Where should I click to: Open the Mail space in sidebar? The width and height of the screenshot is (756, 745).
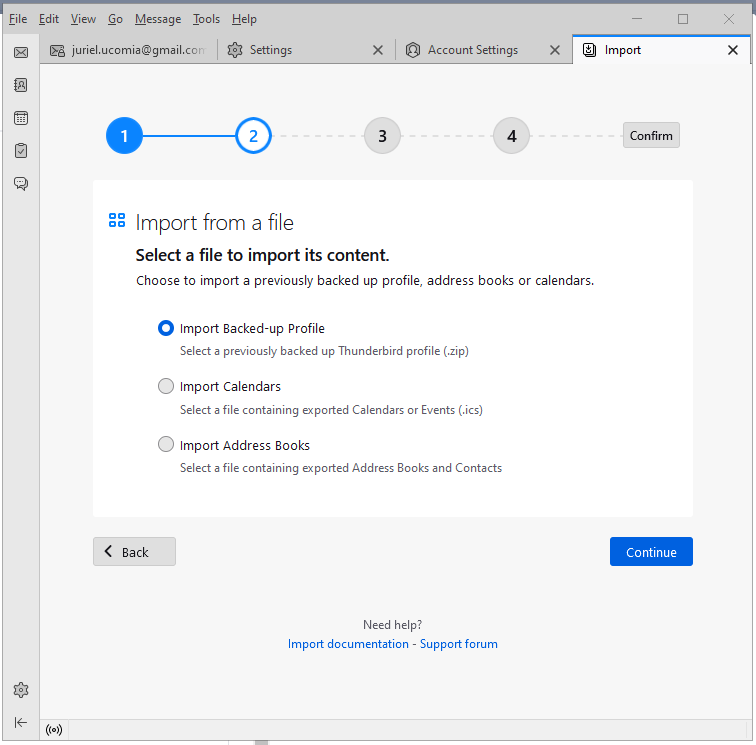click(21, 52)
